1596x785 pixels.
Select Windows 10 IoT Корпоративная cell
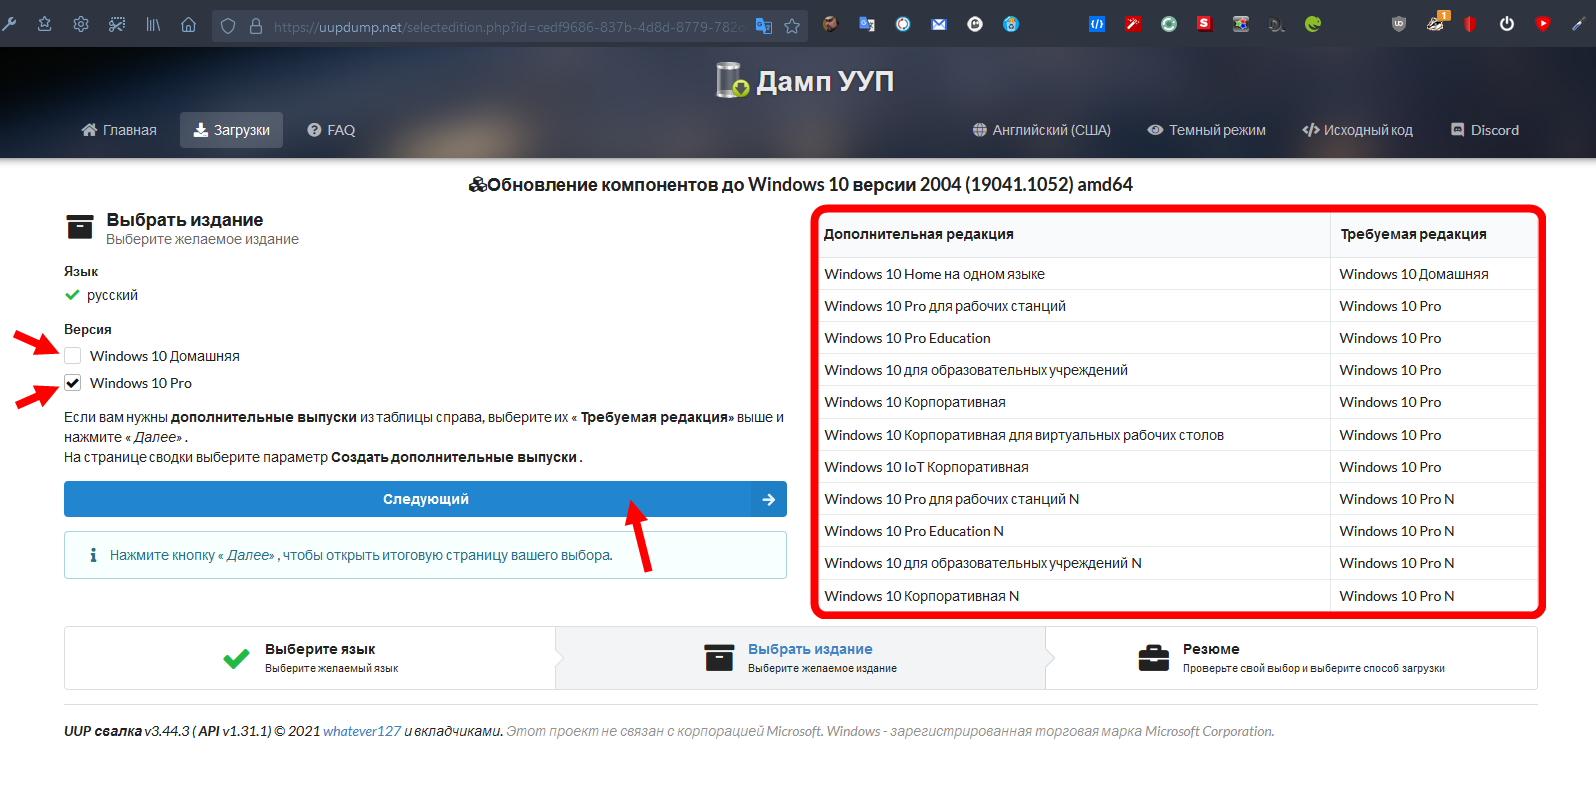point(1074,467)
